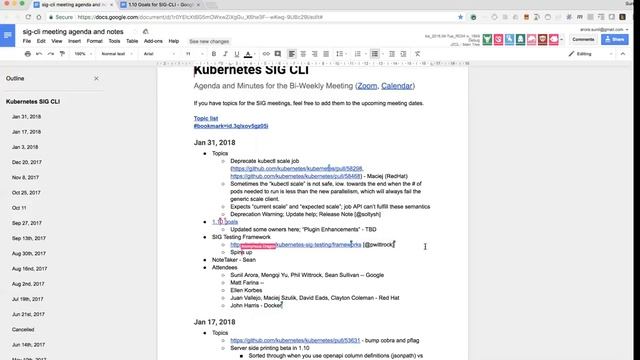Toggle italic formatting
This screenshot has width=640, height=360.
pyautogui.click(x=225, y=54)
